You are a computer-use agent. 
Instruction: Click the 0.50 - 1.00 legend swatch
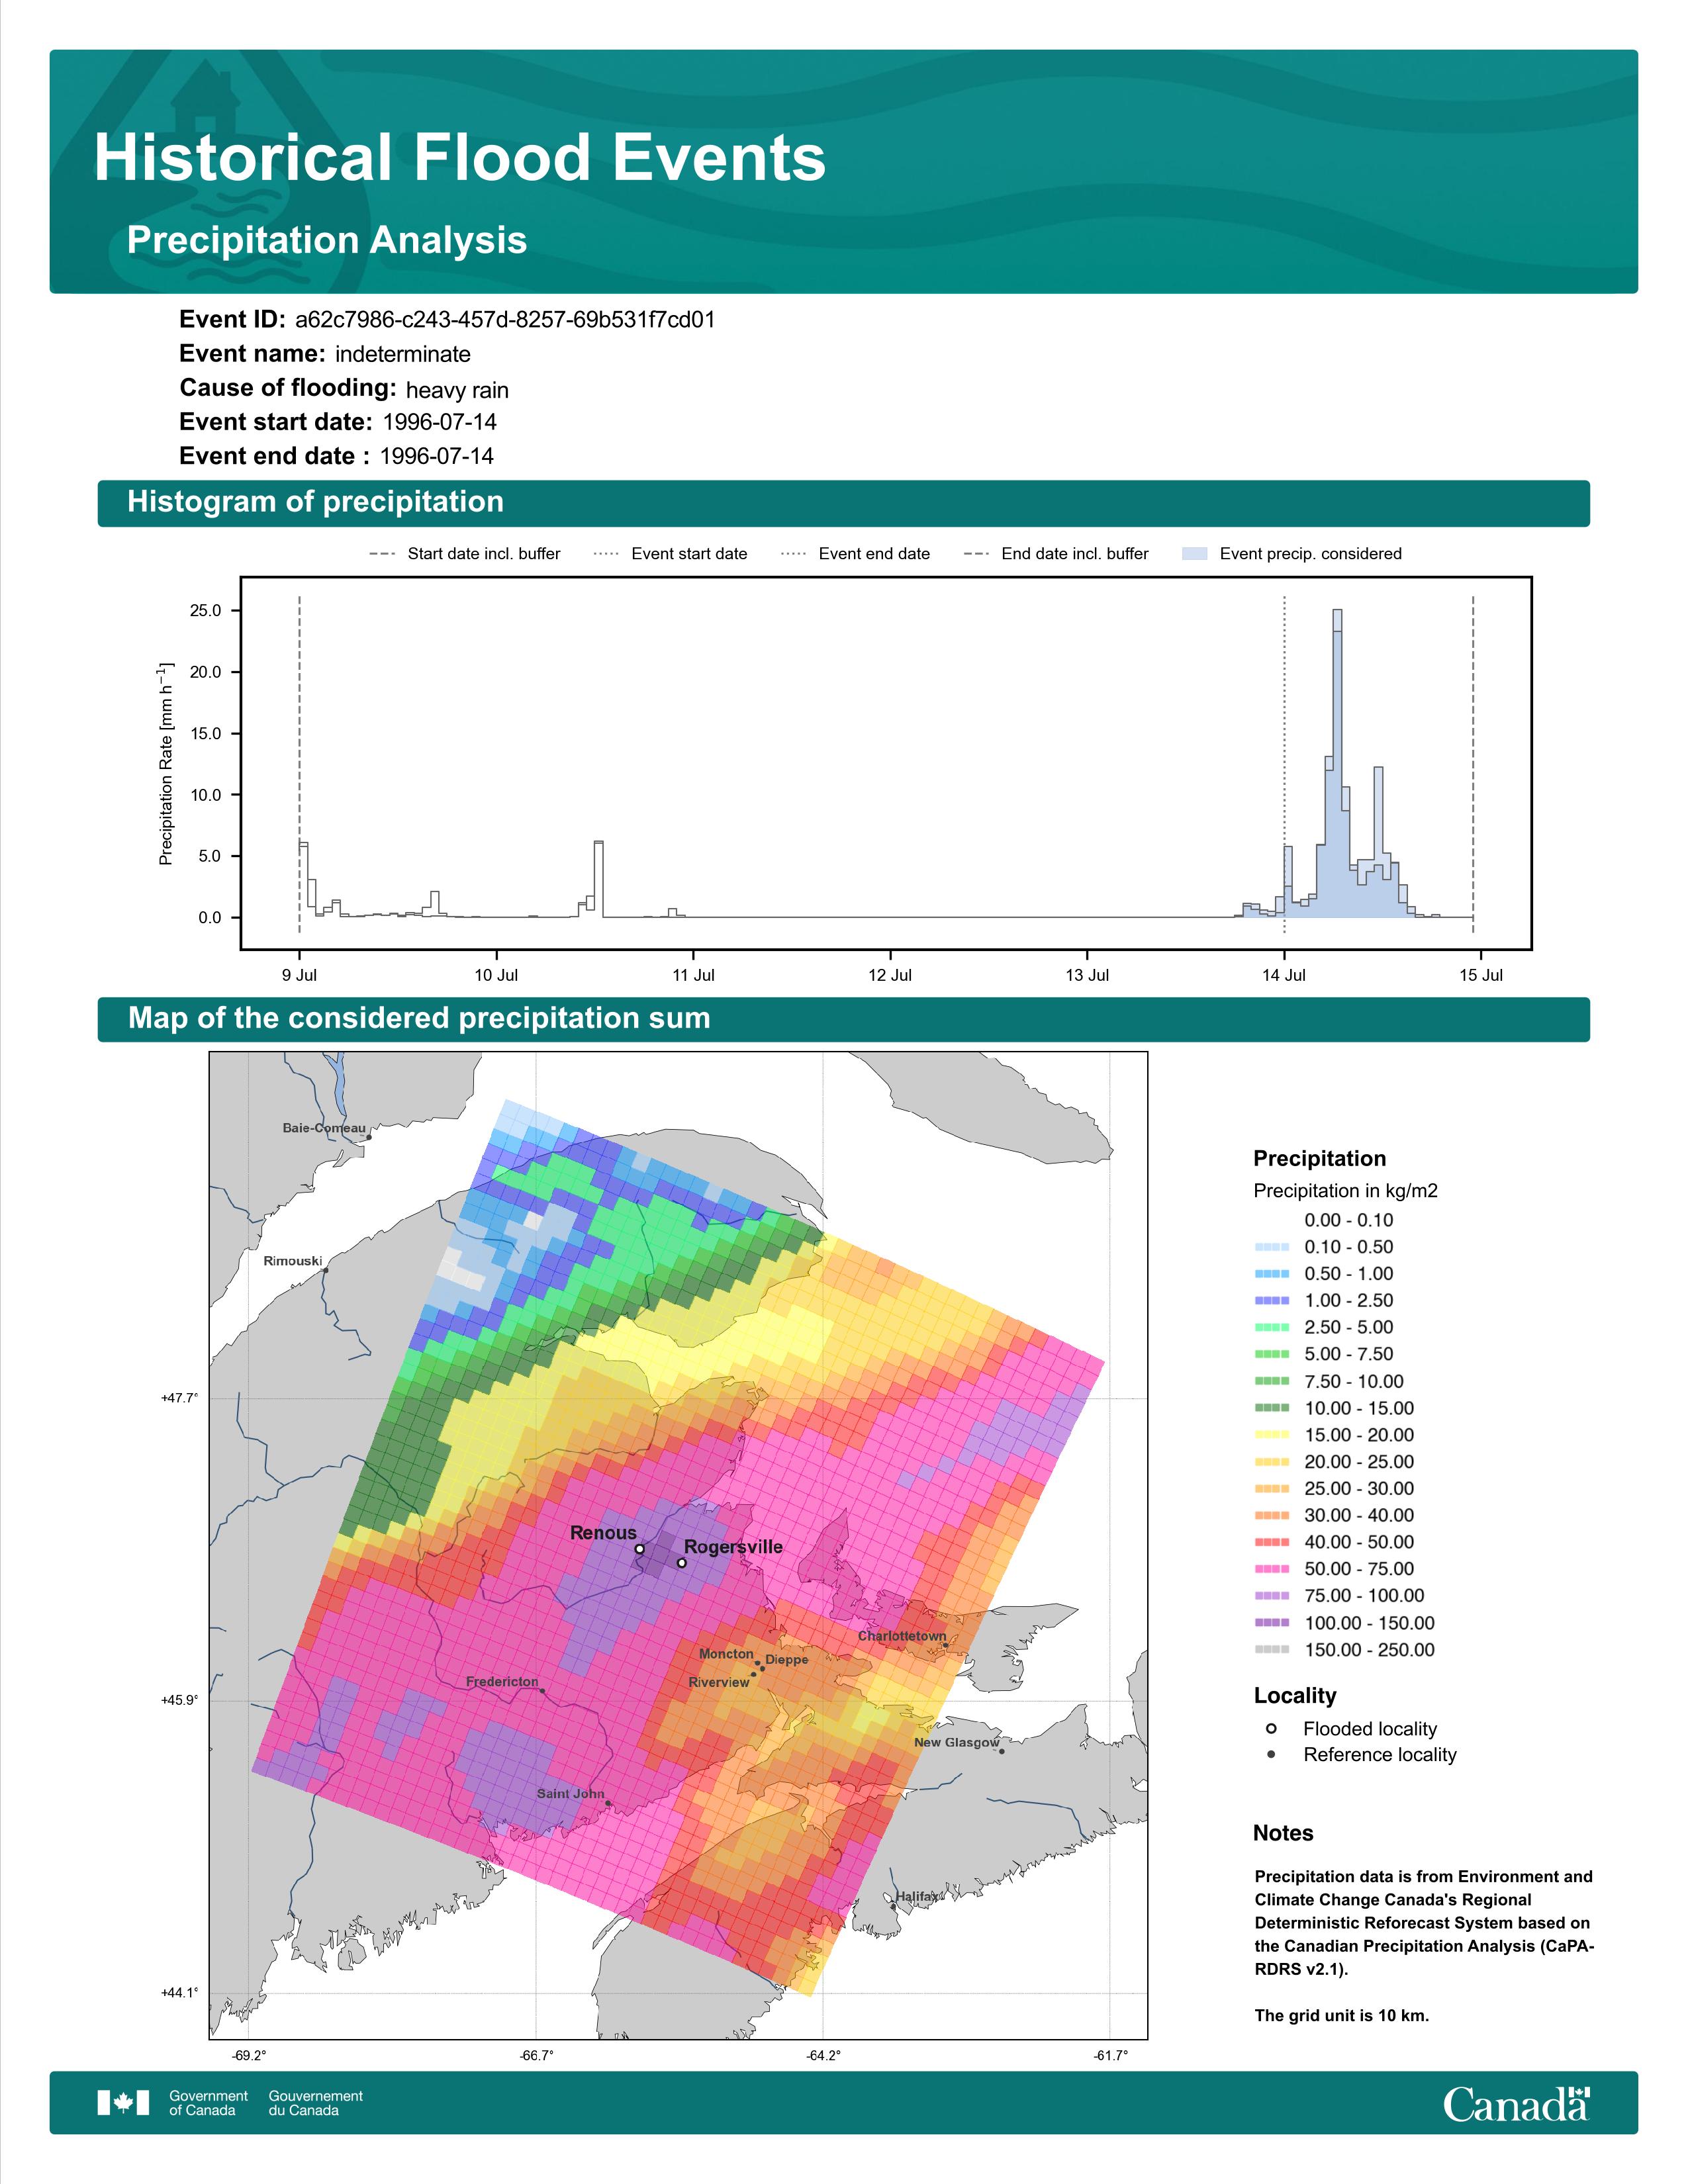coord(1272,1275)
